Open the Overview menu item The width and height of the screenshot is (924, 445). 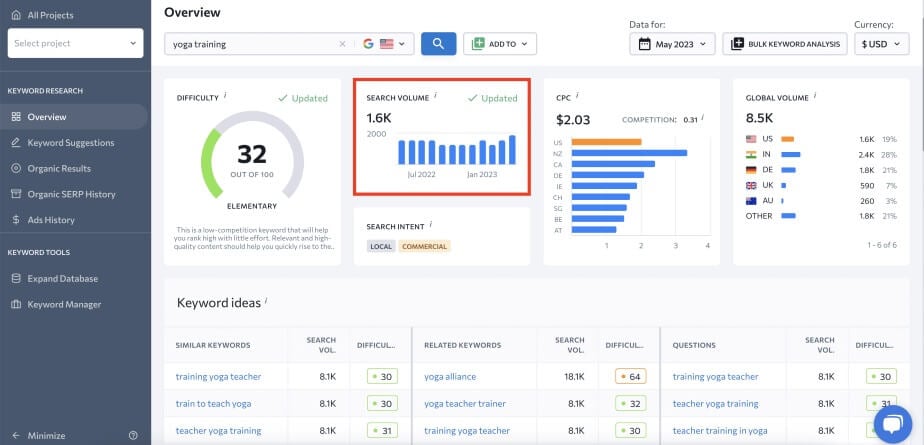click(x=74, y=117)
